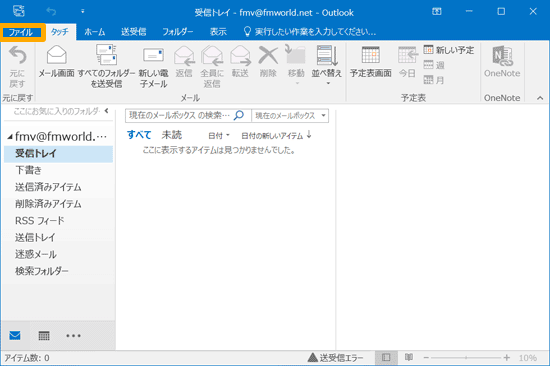The width and height of the screenshot is (550, 366).
Task: Switch to the ホーム ribbon tab
Action: point(94,32)
